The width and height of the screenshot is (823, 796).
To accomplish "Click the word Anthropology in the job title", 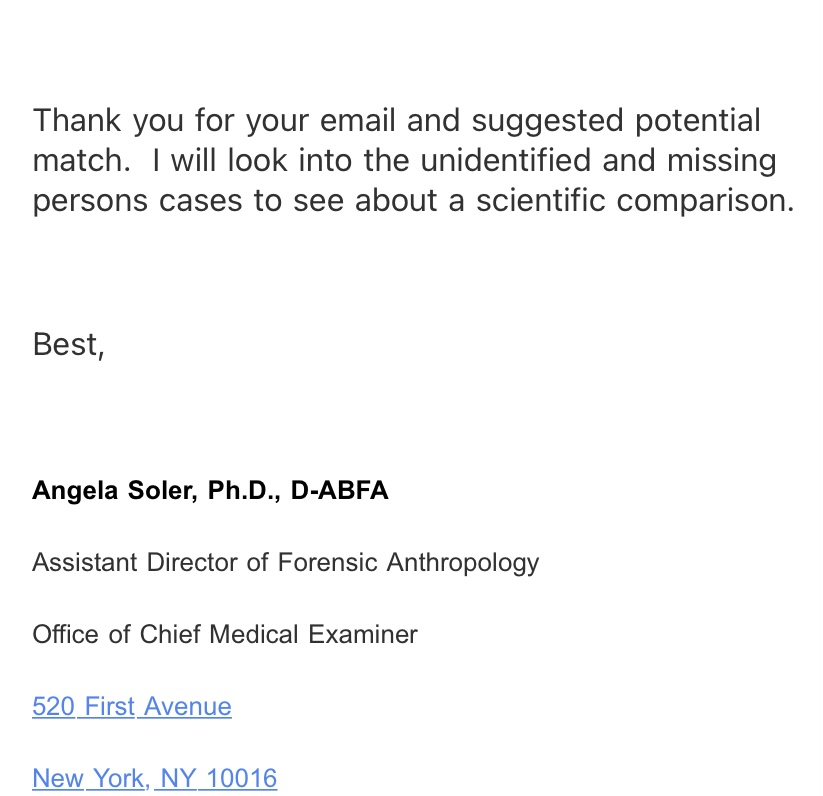I will [462, 563].
